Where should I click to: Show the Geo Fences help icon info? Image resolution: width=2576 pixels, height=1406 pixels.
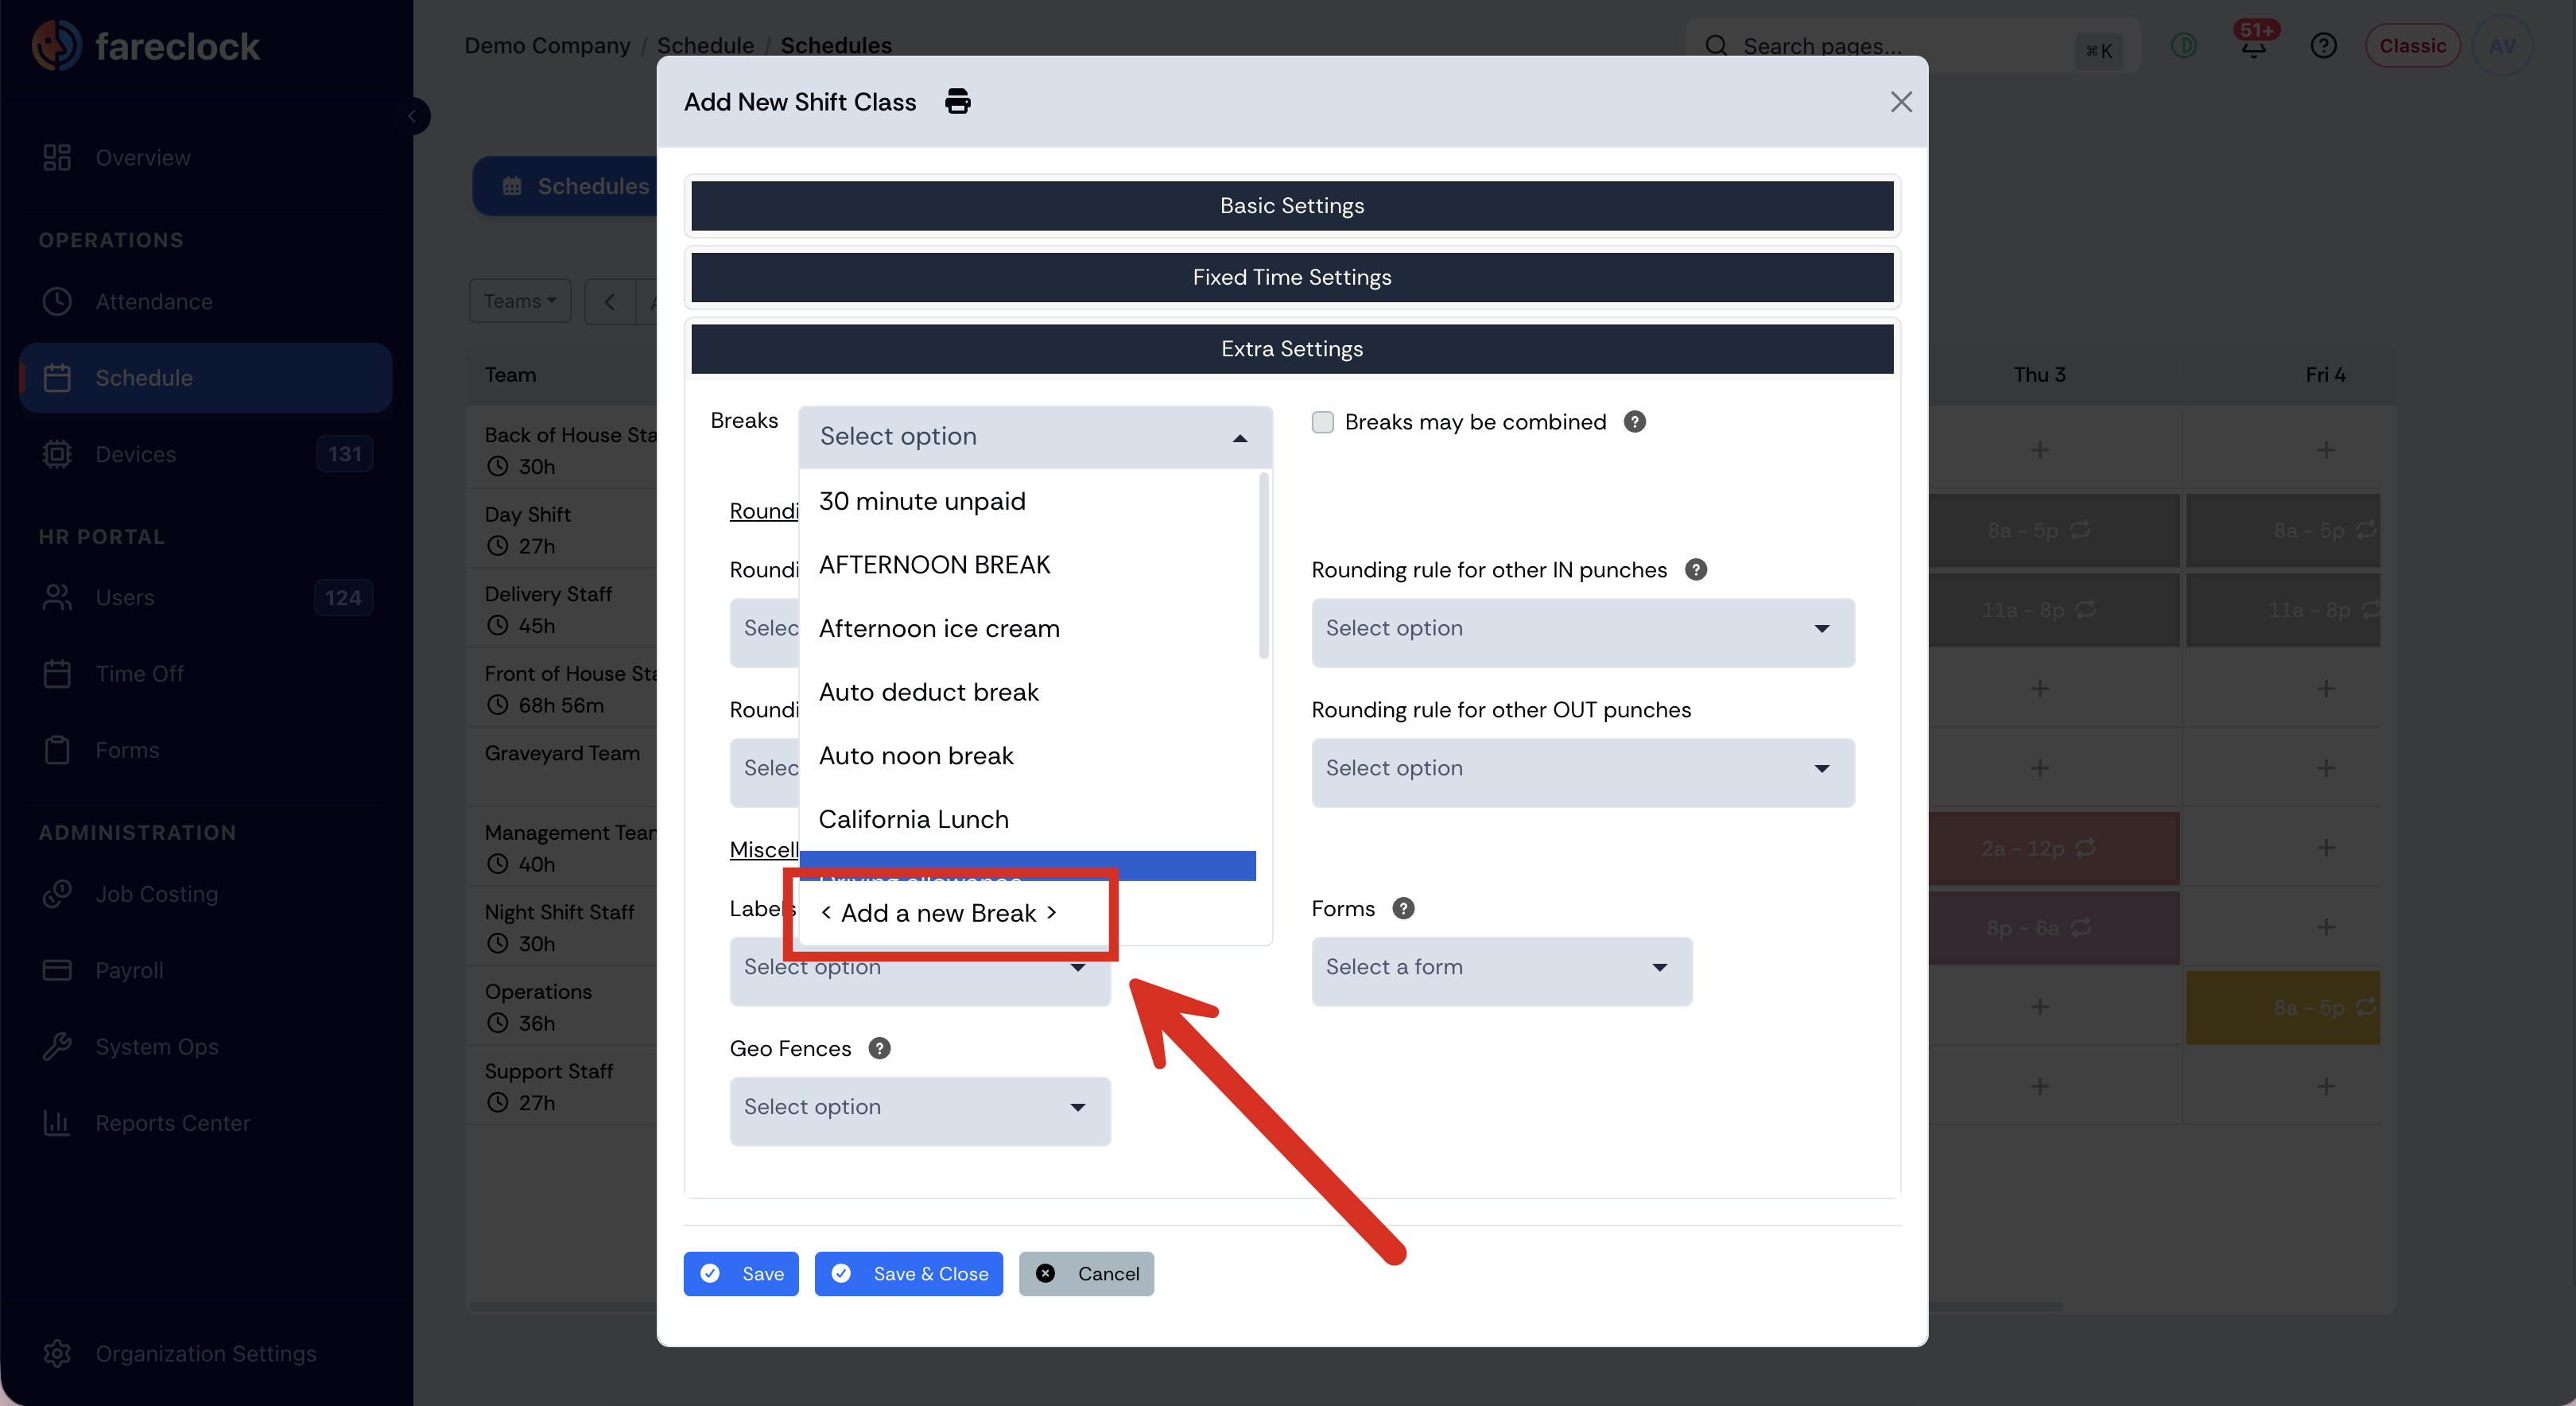879,1049
